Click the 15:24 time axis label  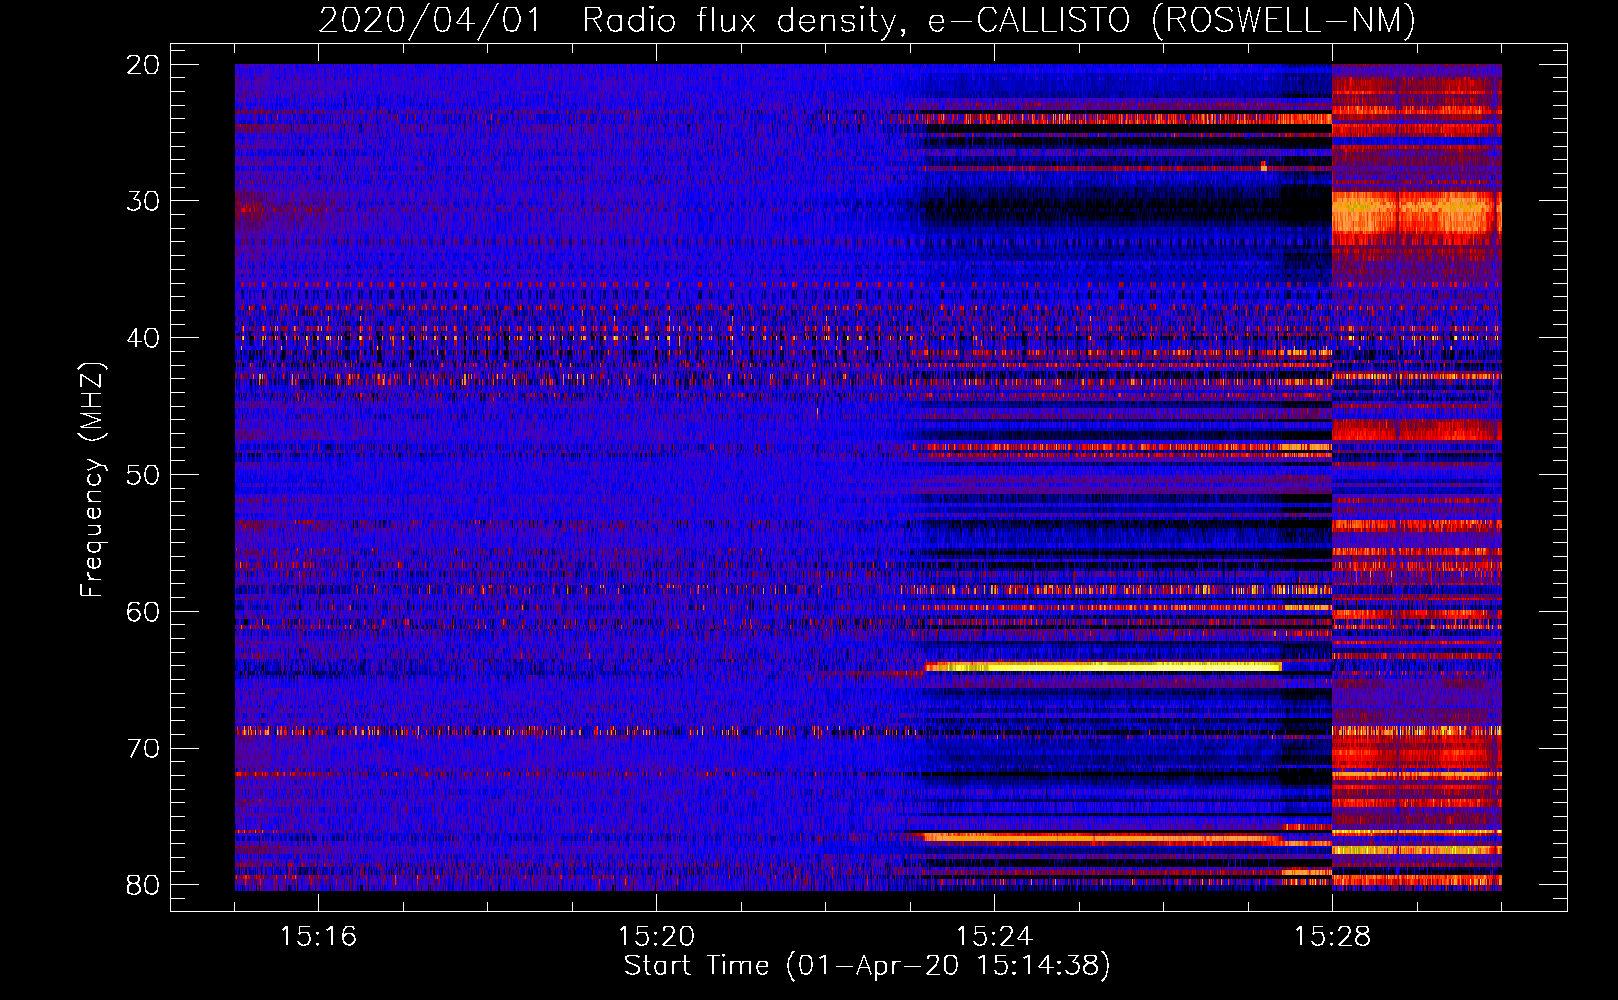click(x=994, y=937)
